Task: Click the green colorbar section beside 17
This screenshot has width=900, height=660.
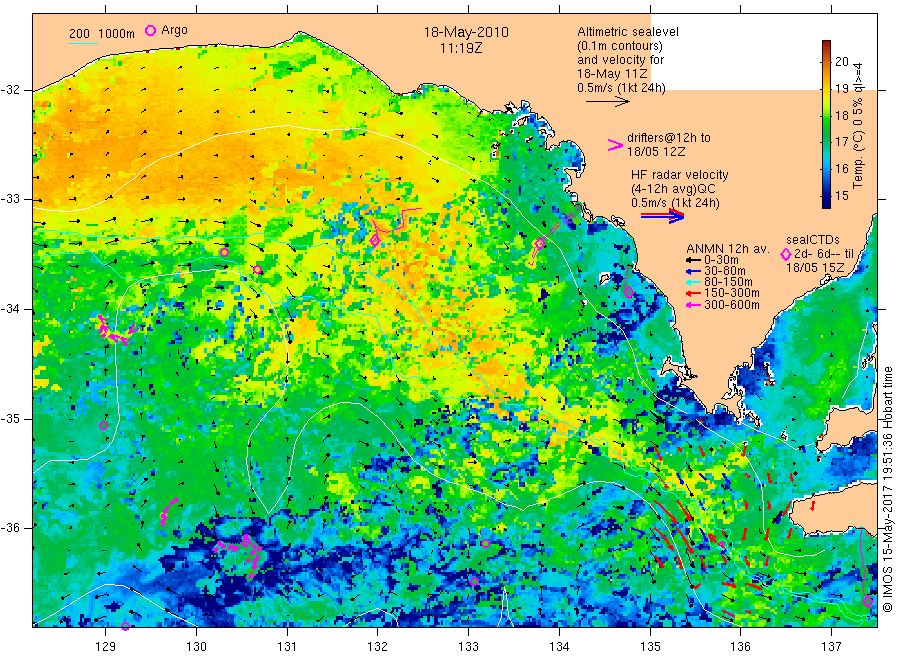Action: [x=827, y=142]
